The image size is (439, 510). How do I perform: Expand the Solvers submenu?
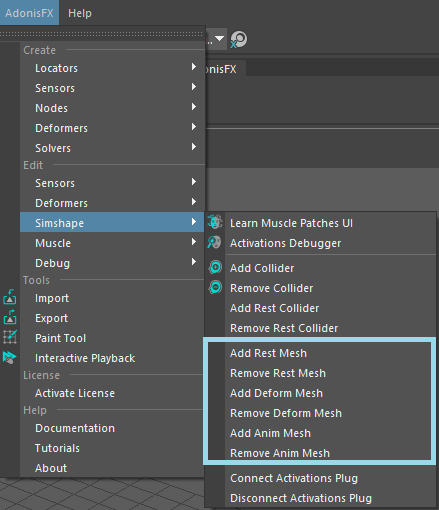[112, 148]
